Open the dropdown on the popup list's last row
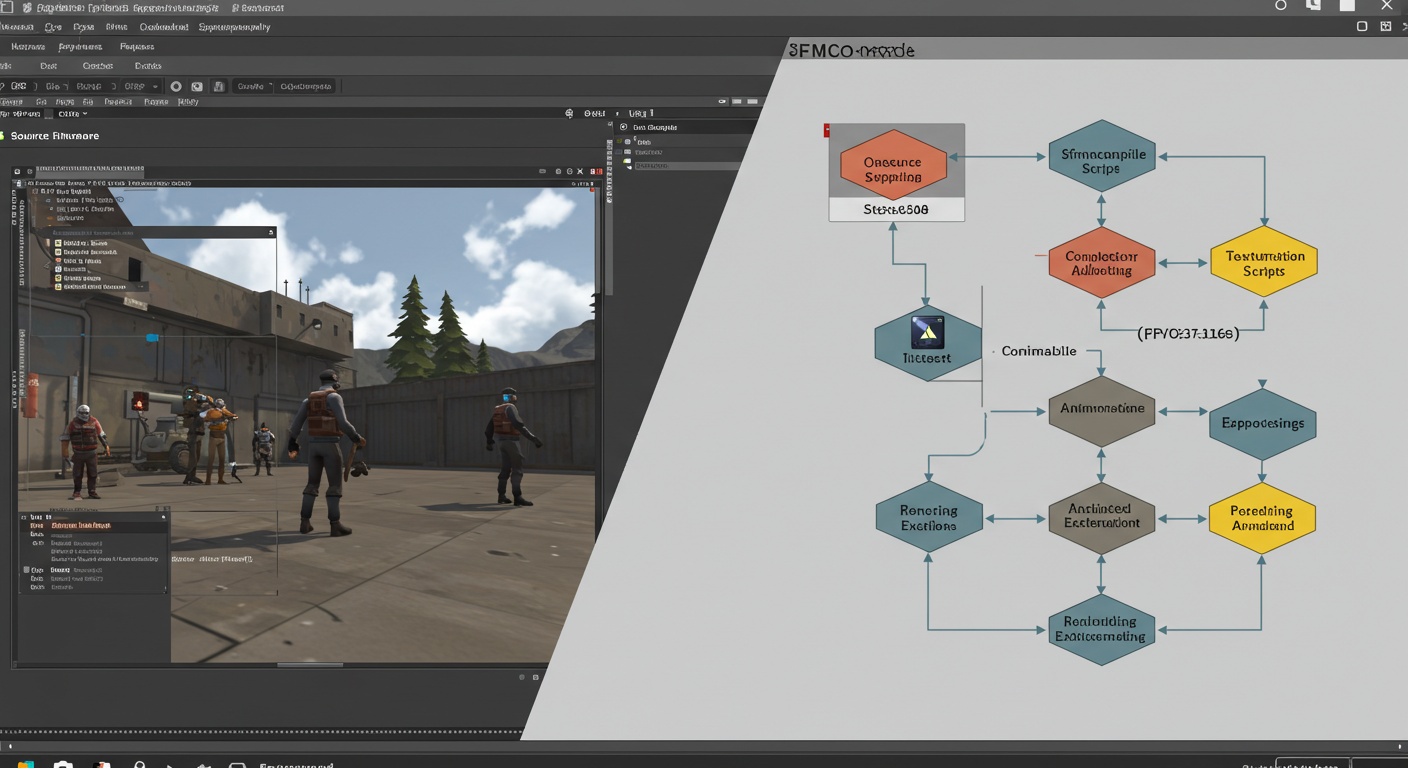1408x768 pixels. [143, 287]
